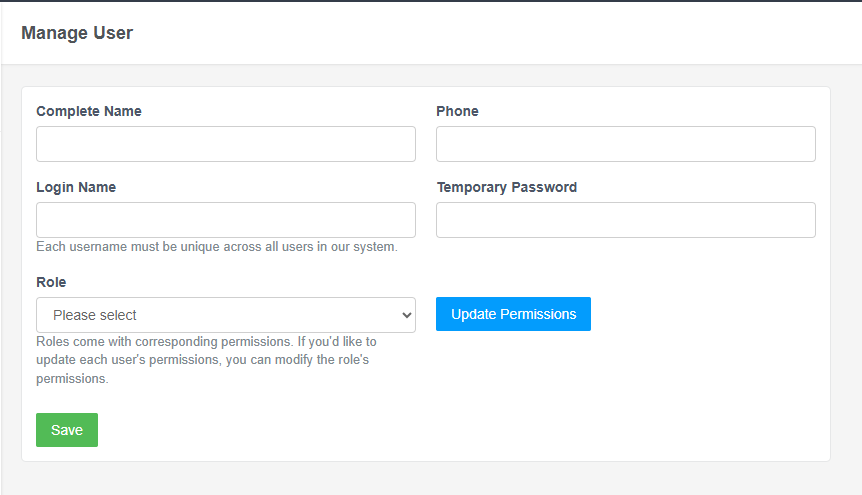Click into the Temporary Password field
This screenshot has width=862, height=495.
[625, 220]
